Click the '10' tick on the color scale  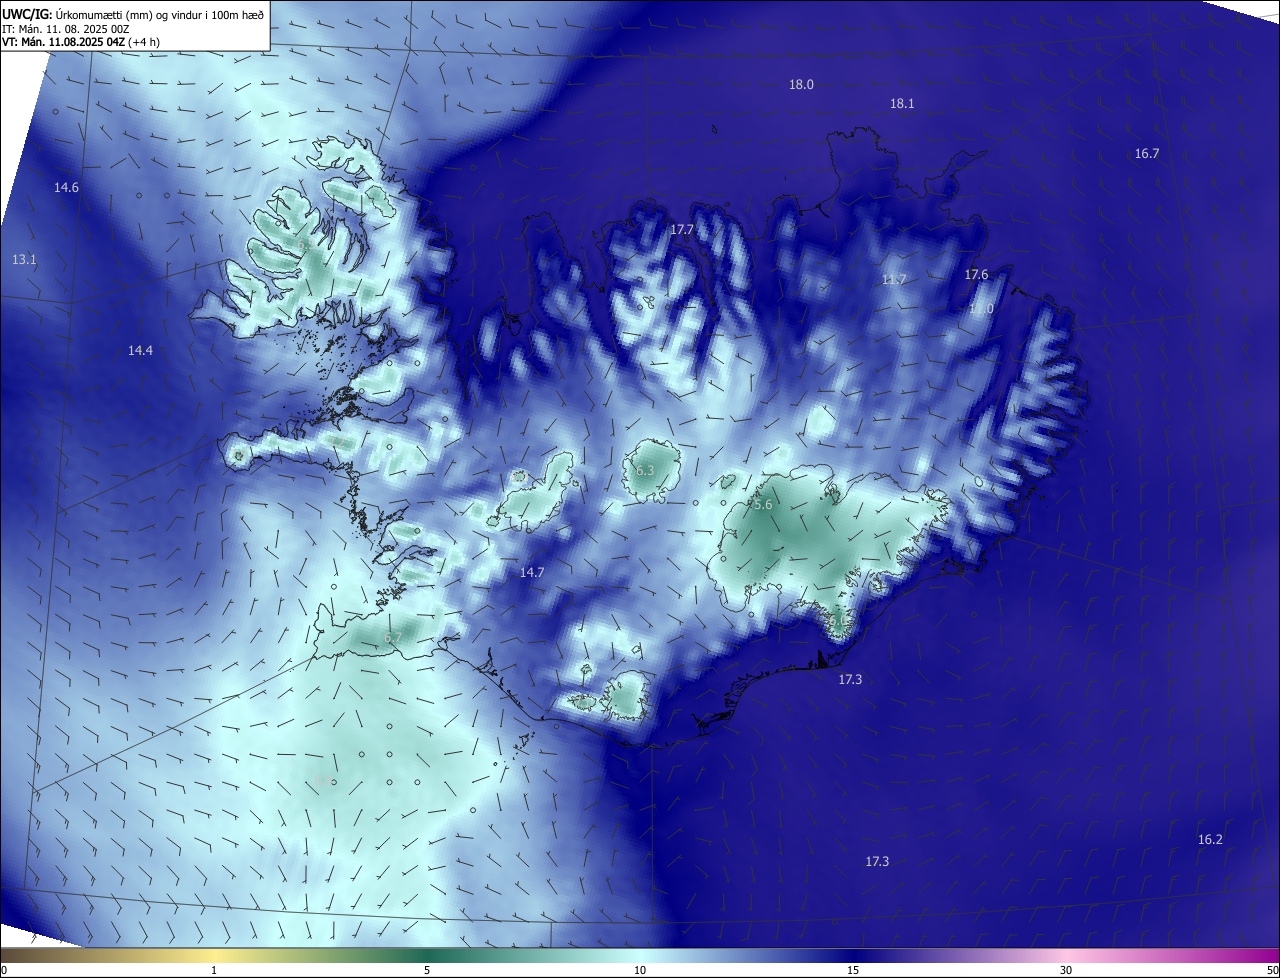[x=640, y=970]
